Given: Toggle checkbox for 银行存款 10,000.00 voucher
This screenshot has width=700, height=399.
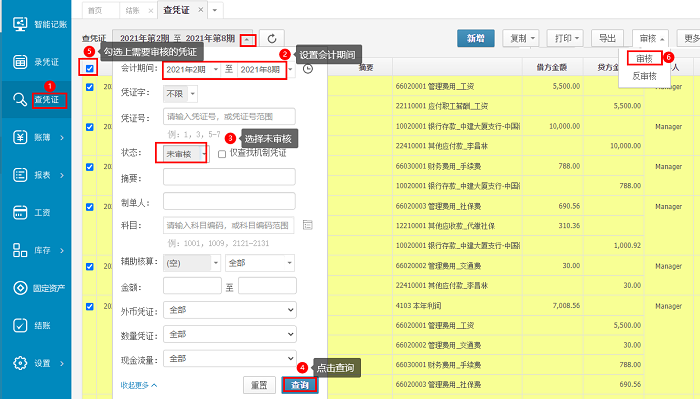Looking at the screenshot, I should [90, 127].
